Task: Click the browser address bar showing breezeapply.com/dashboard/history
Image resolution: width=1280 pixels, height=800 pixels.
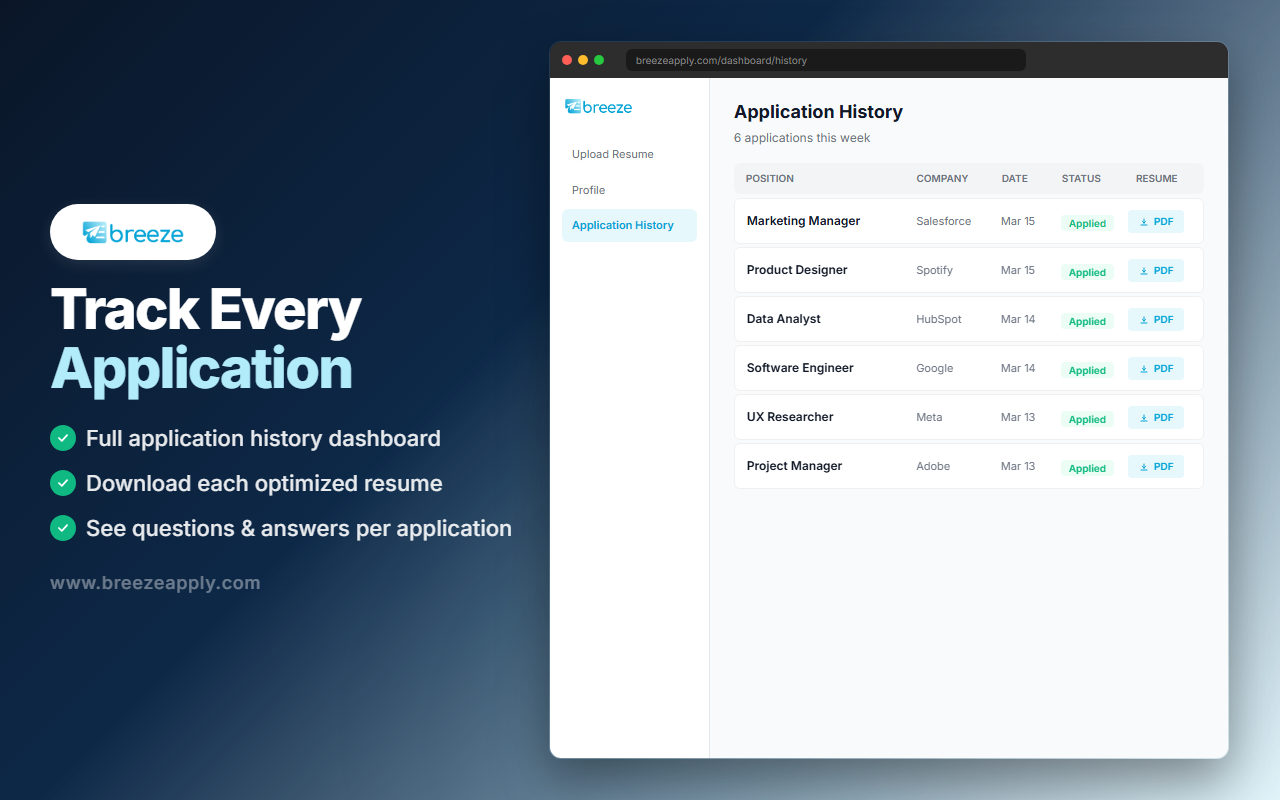Action: (x=825, y=59)
